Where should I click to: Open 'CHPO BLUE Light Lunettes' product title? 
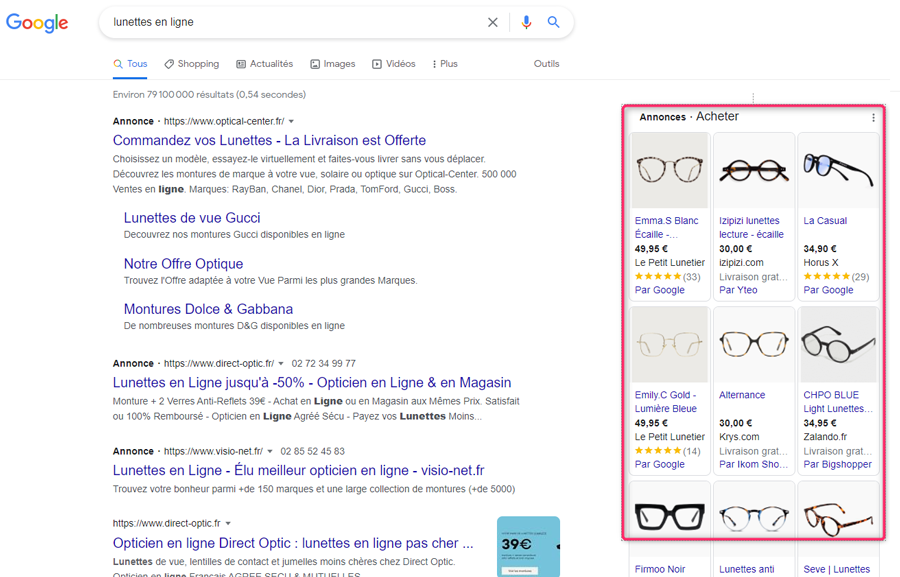pyautogui.click(x=838, y=402)
